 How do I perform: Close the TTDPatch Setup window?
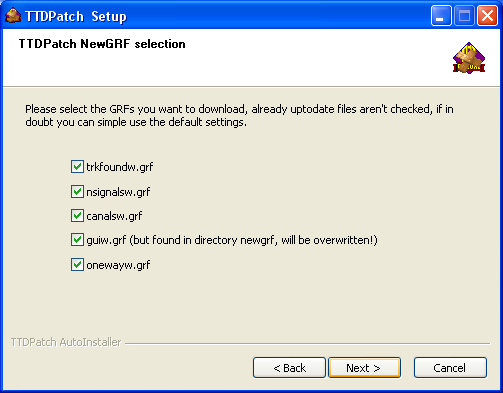pos(487,16)
